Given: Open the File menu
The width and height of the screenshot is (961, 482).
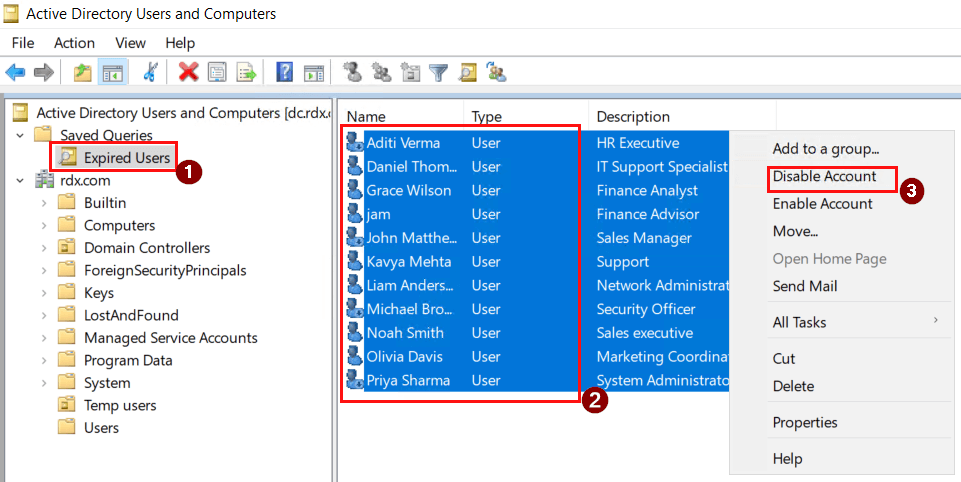Looking at the screenshot, I should point(23,43).
